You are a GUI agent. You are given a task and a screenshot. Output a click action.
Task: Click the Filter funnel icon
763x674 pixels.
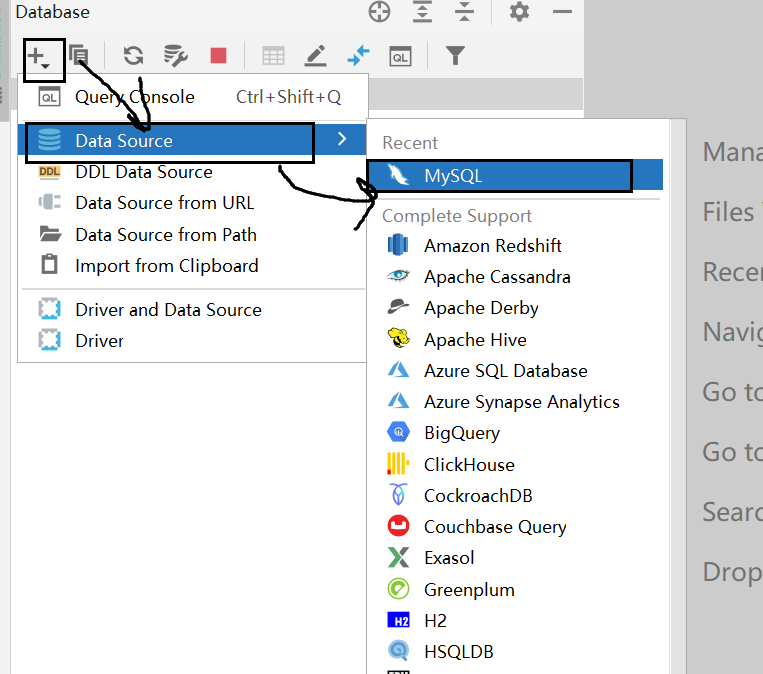[x=455, y=55]
